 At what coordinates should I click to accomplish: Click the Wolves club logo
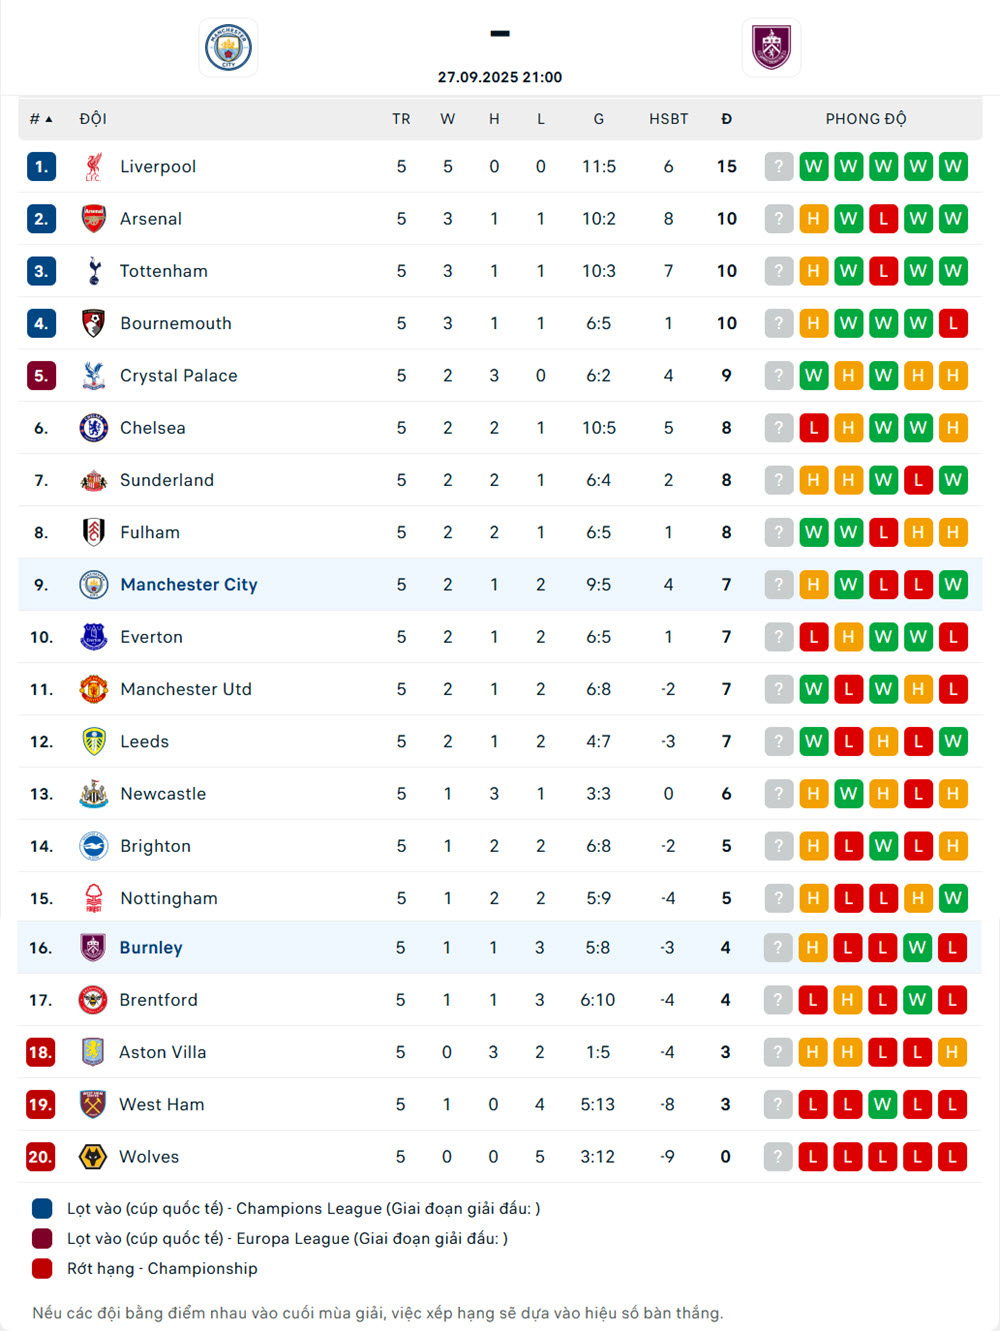(x=93, y=1157)
